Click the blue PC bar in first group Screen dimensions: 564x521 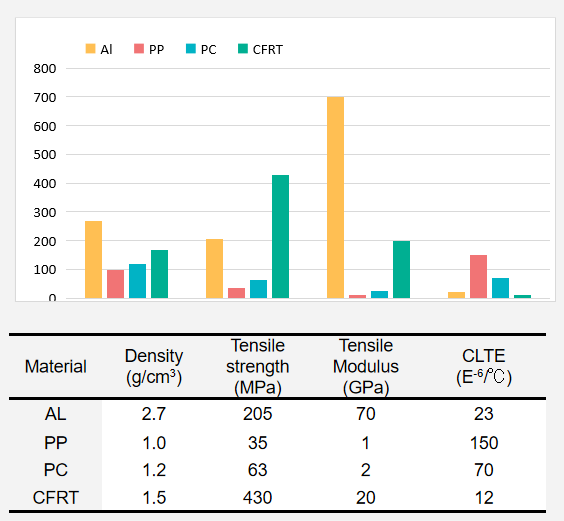(x=137, y=281)
